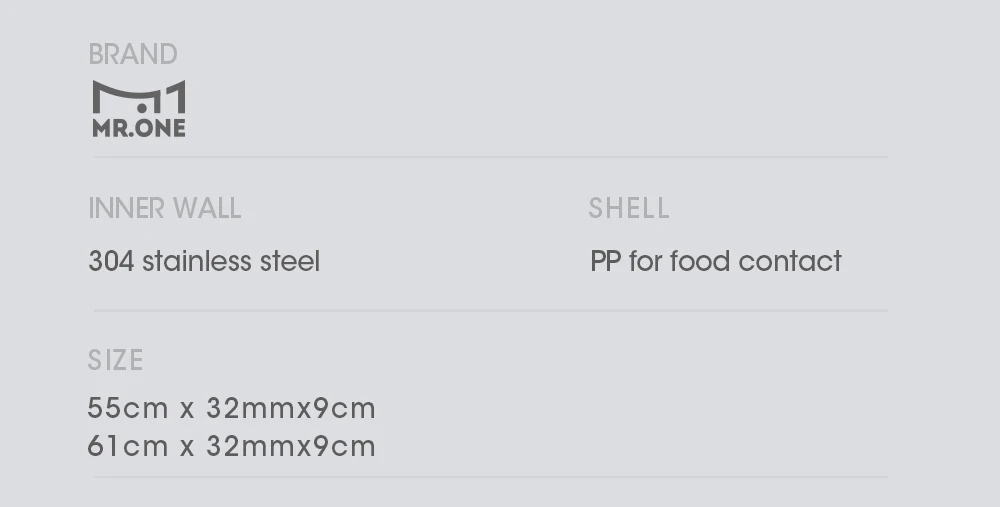Click the PP abbreviation in shell spec

pyautogui.click(x=606, y=262)
